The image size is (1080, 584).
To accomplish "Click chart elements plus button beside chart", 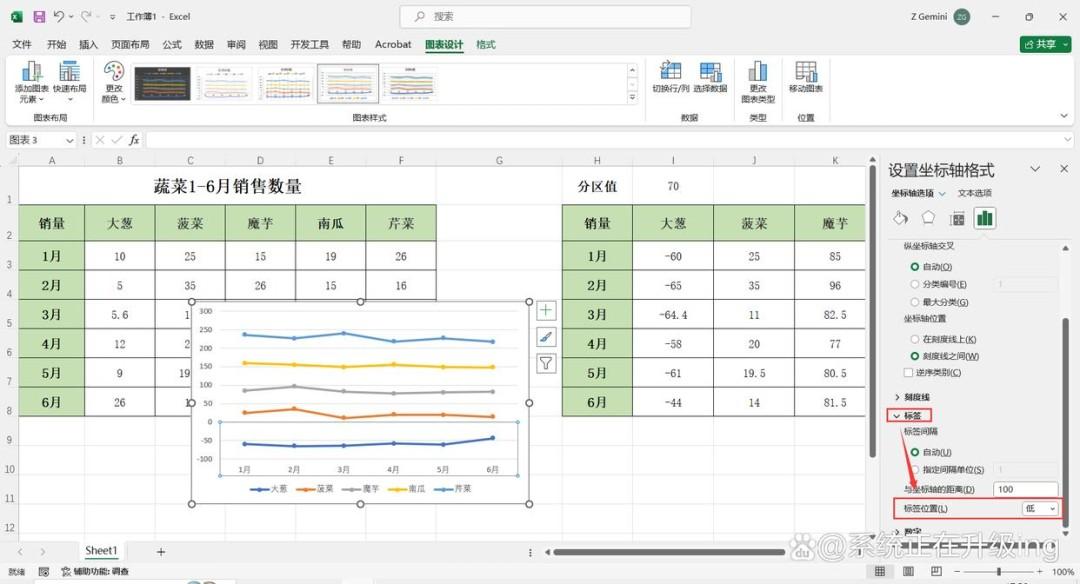I will pyautogui.click(x=546, y=311).
